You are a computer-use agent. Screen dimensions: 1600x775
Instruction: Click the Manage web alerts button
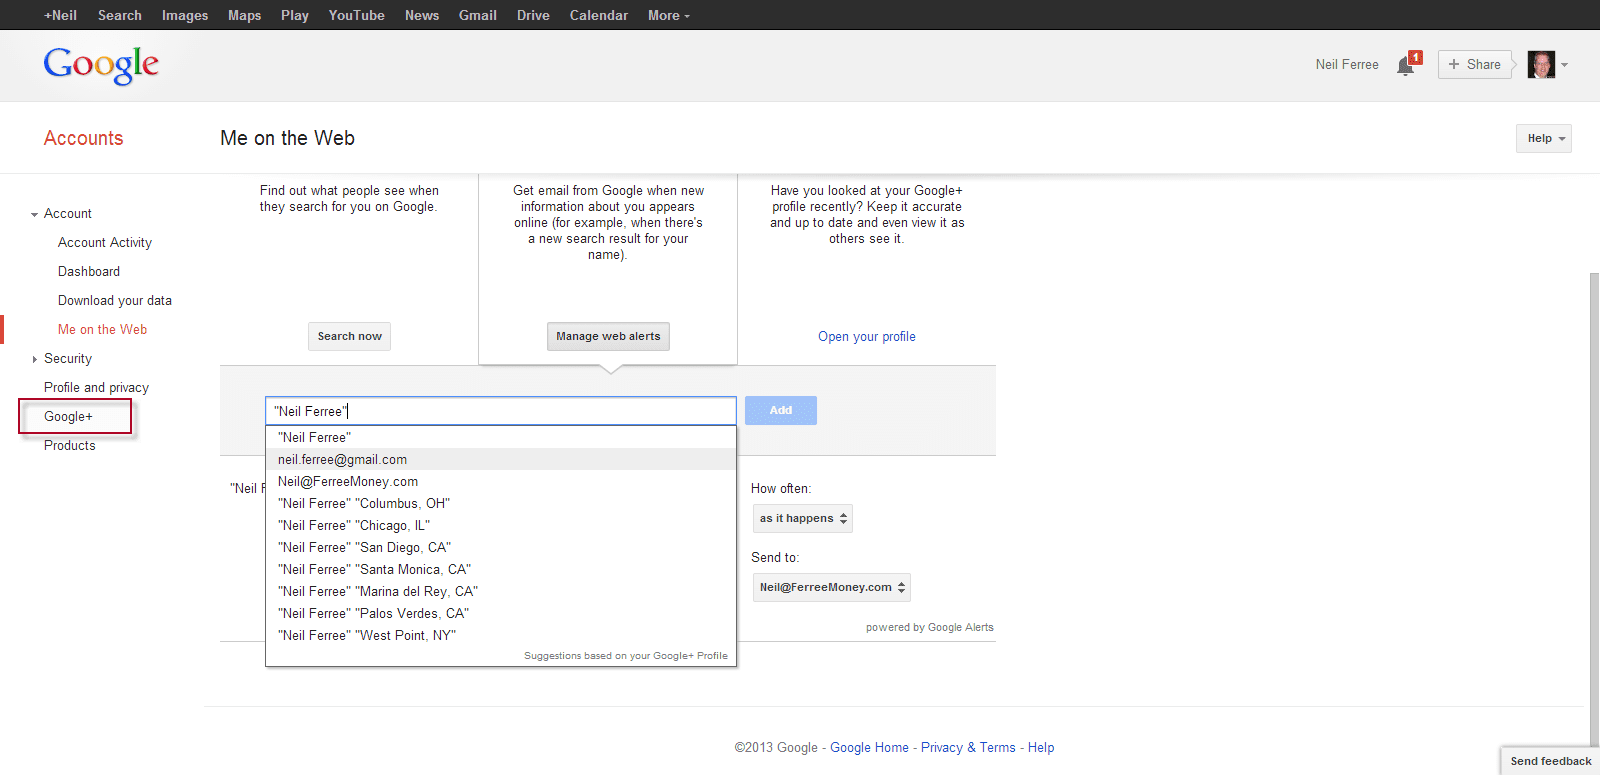point(608,336)
